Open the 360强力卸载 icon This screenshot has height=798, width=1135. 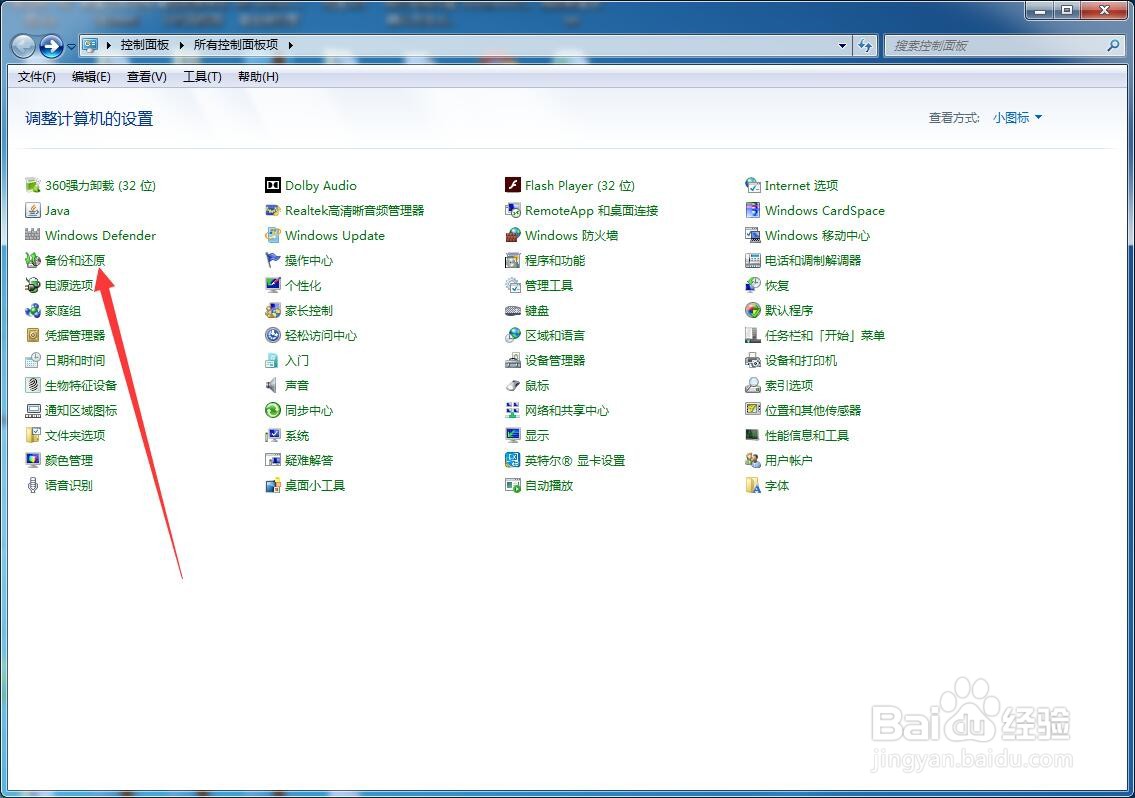pos(33,185)
